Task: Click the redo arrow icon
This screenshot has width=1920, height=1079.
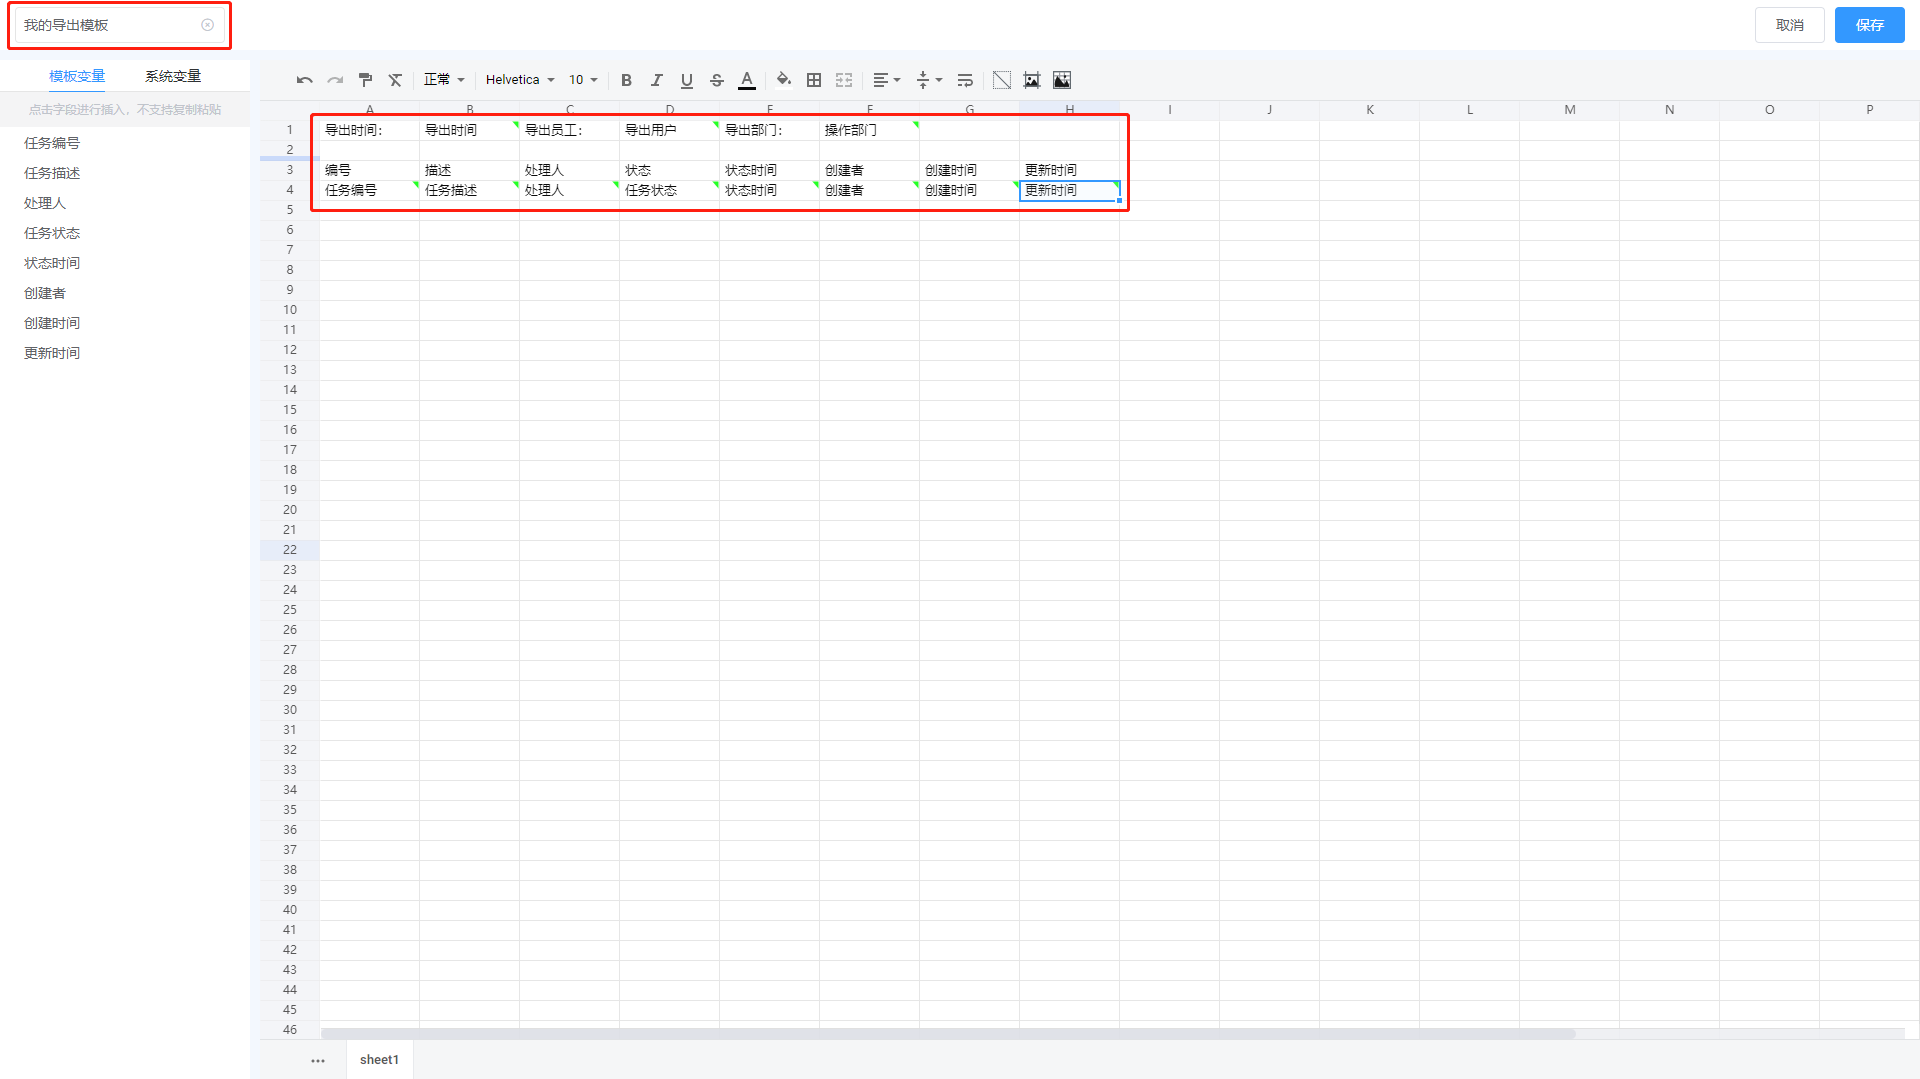Action: point(335,80)
